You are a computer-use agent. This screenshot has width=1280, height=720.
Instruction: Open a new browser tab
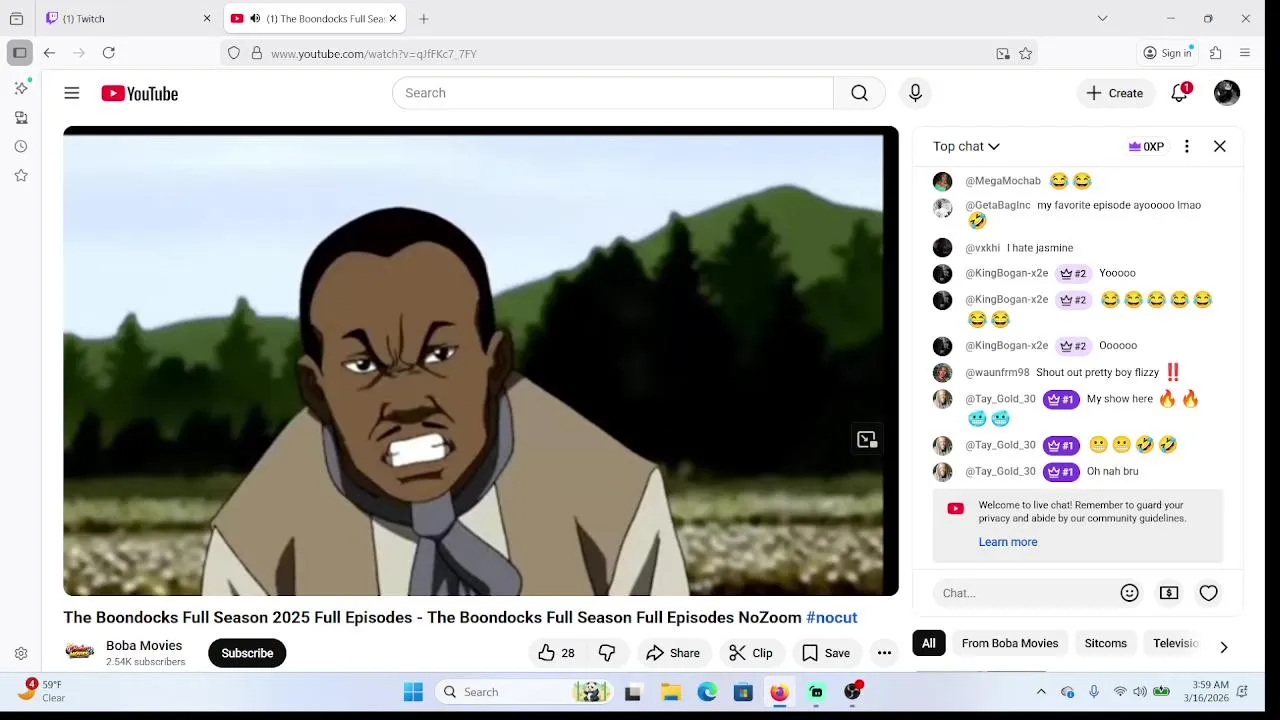pos(424,18)
